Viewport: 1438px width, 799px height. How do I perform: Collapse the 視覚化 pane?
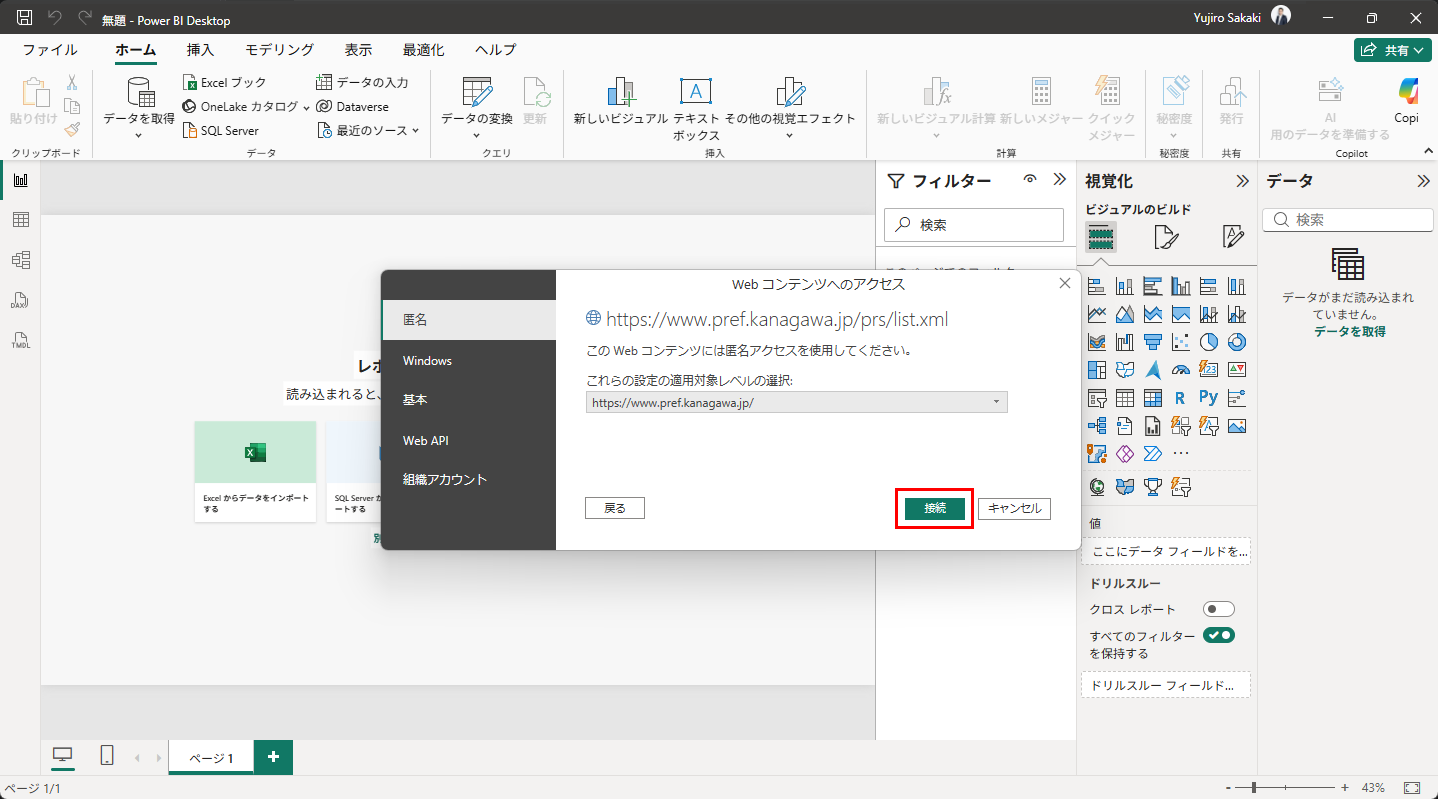tap(1242, 181)
